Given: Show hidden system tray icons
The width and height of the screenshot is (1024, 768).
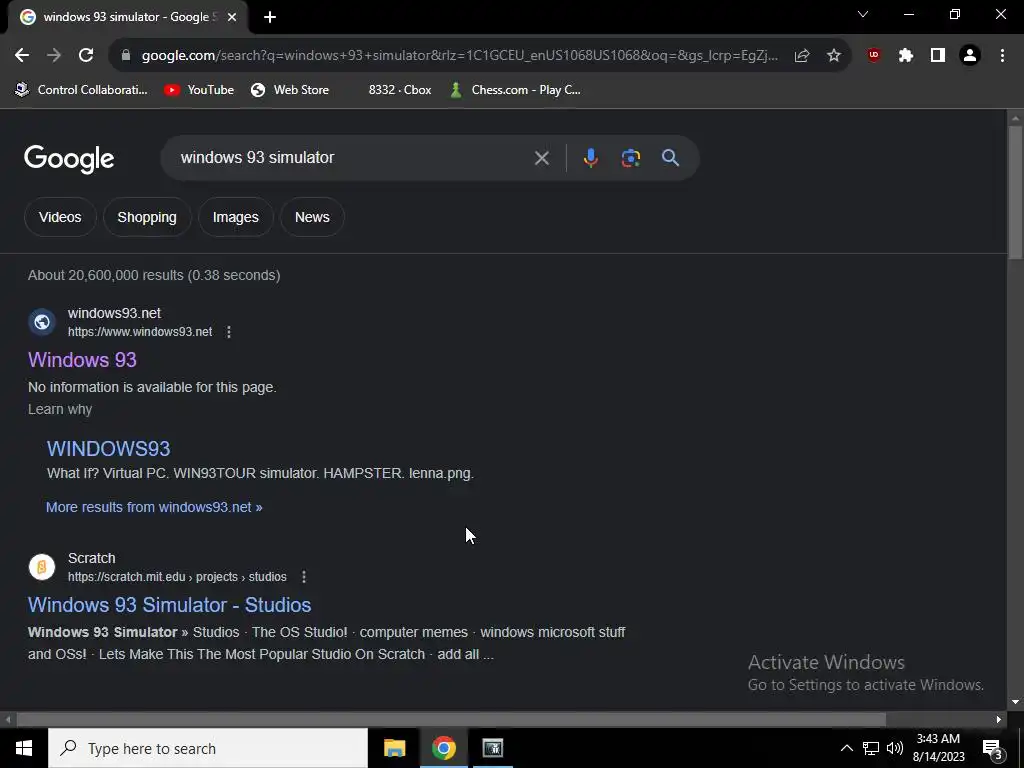Looking at the screenshot, I should click(x=846, y=748).
